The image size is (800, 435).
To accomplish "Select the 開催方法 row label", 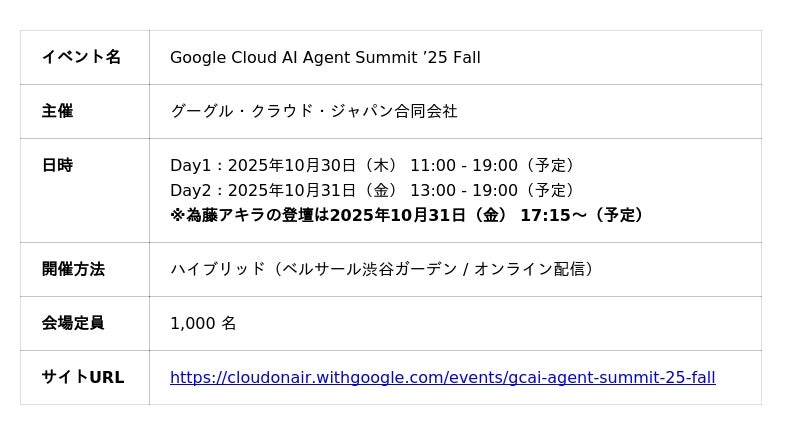I will 73,269.
